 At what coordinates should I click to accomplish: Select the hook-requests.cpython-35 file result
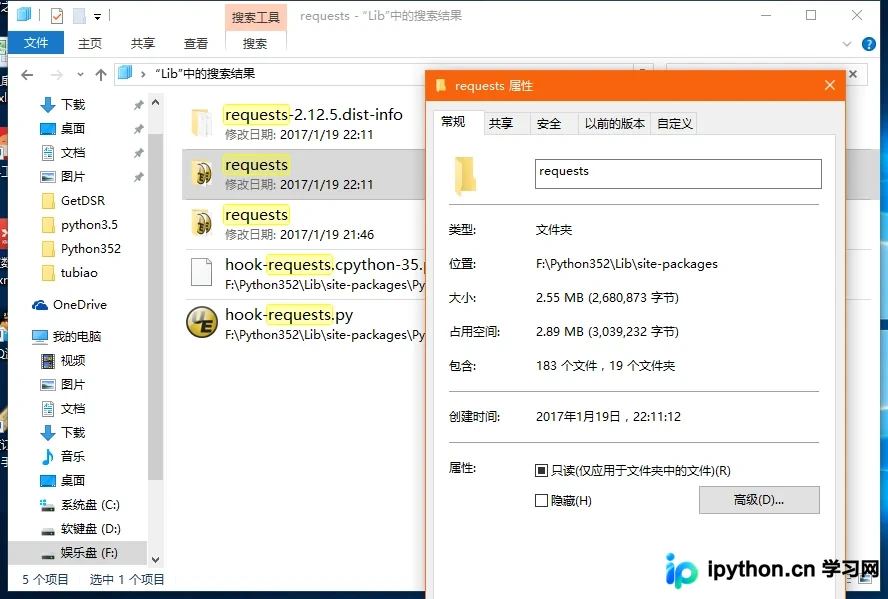[304, 274]
